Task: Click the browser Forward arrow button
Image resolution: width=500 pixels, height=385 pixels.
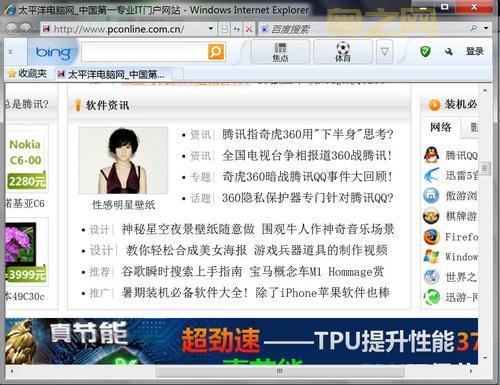Action: (x=25, y=28)
